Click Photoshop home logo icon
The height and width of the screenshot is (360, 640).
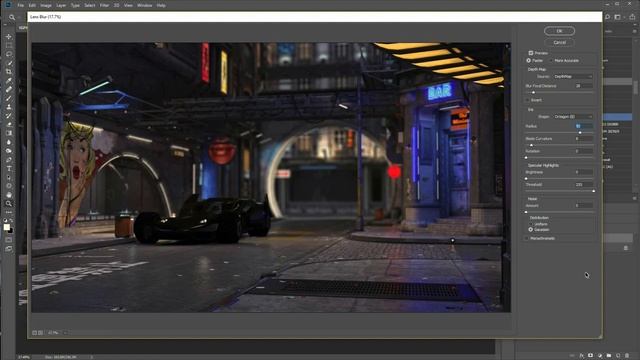click(x=8, y=5)
